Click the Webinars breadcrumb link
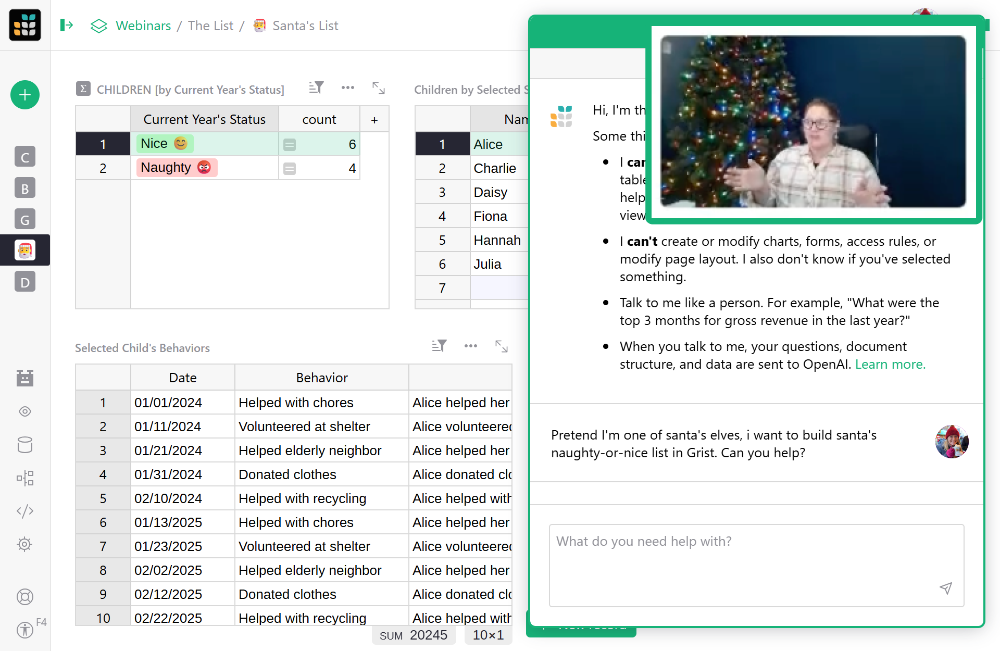Screen dimensions: 1000x651 point(142,25)
